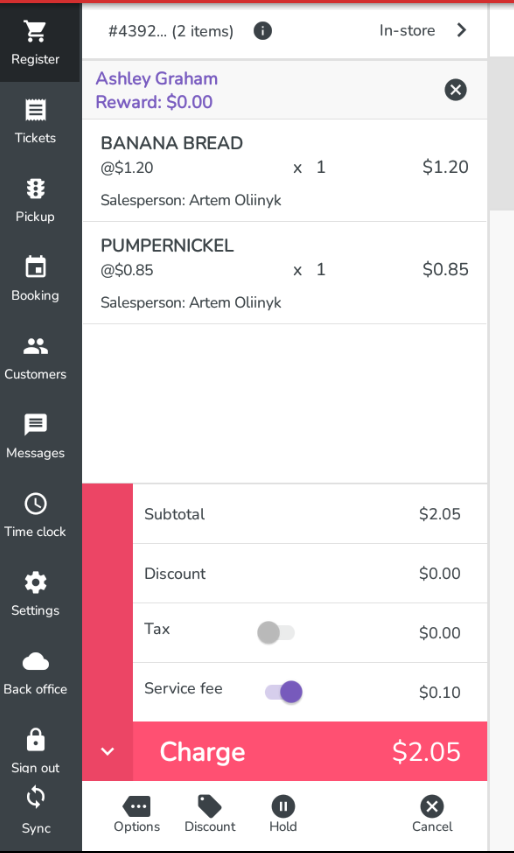Apply a Discount to the order
This screenshot has width=514, height=853.
coord(210,814)
